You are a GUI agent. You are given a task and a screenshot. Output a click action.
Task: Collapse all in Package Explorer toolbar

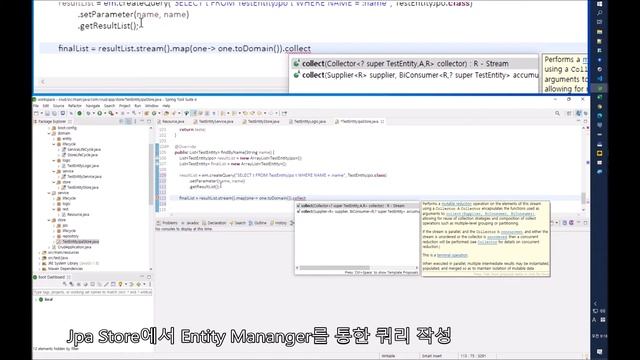pyautogui.click(x=121, y=121)
